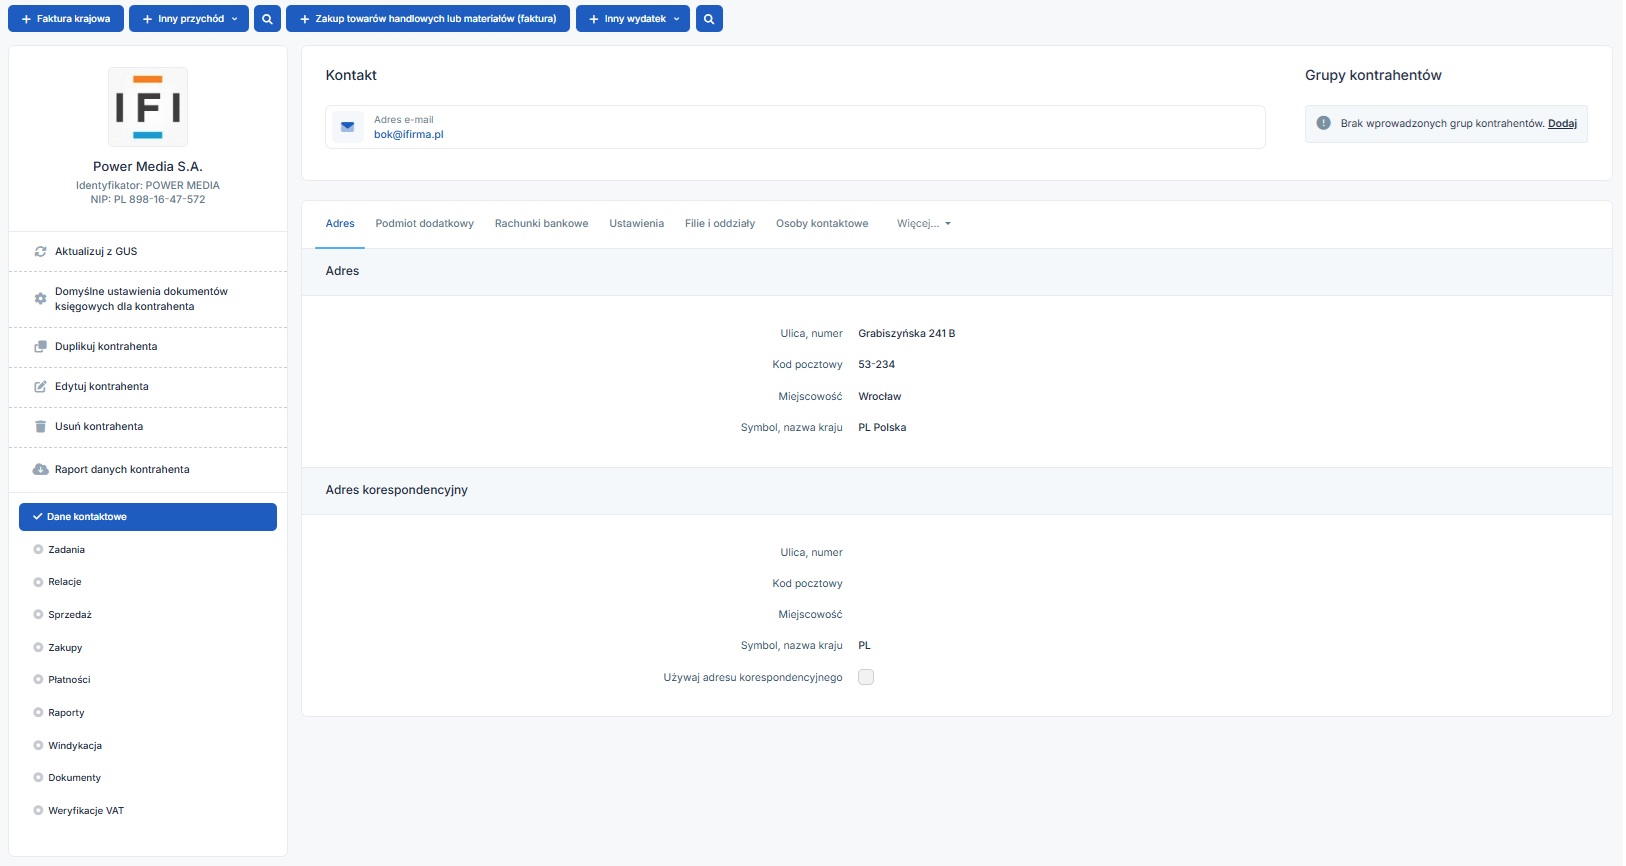The image size is (1626, 866).
Task: Click the search icon after Inny przychód
Action: 267,19
